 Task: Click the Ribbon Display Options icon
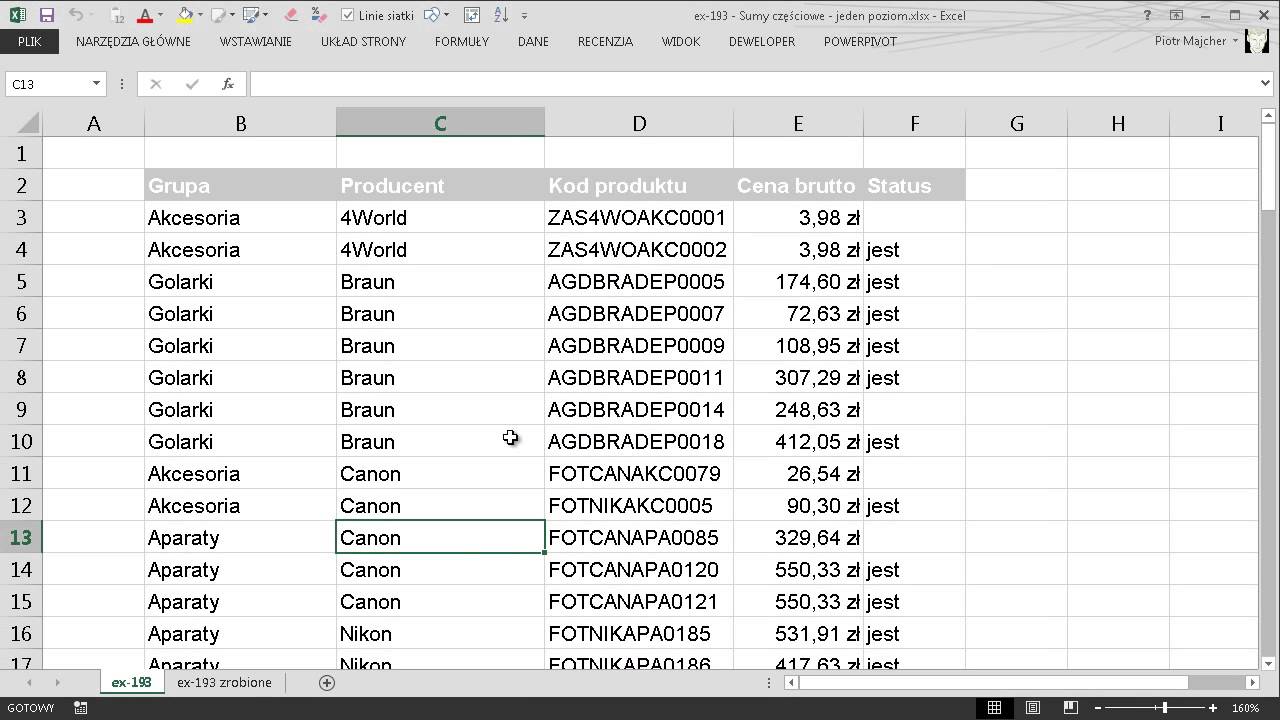[x=1177, y=15]
